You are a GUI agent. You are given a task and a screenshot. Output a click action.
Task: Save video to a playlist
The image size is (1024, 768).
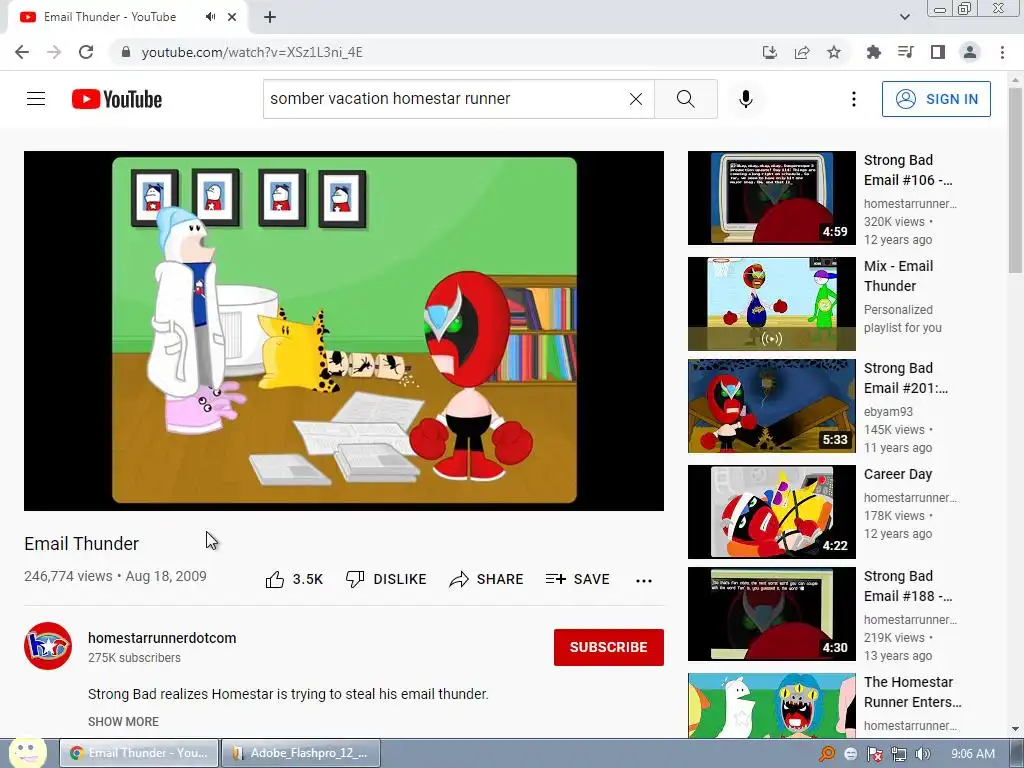tap(577, 579)
